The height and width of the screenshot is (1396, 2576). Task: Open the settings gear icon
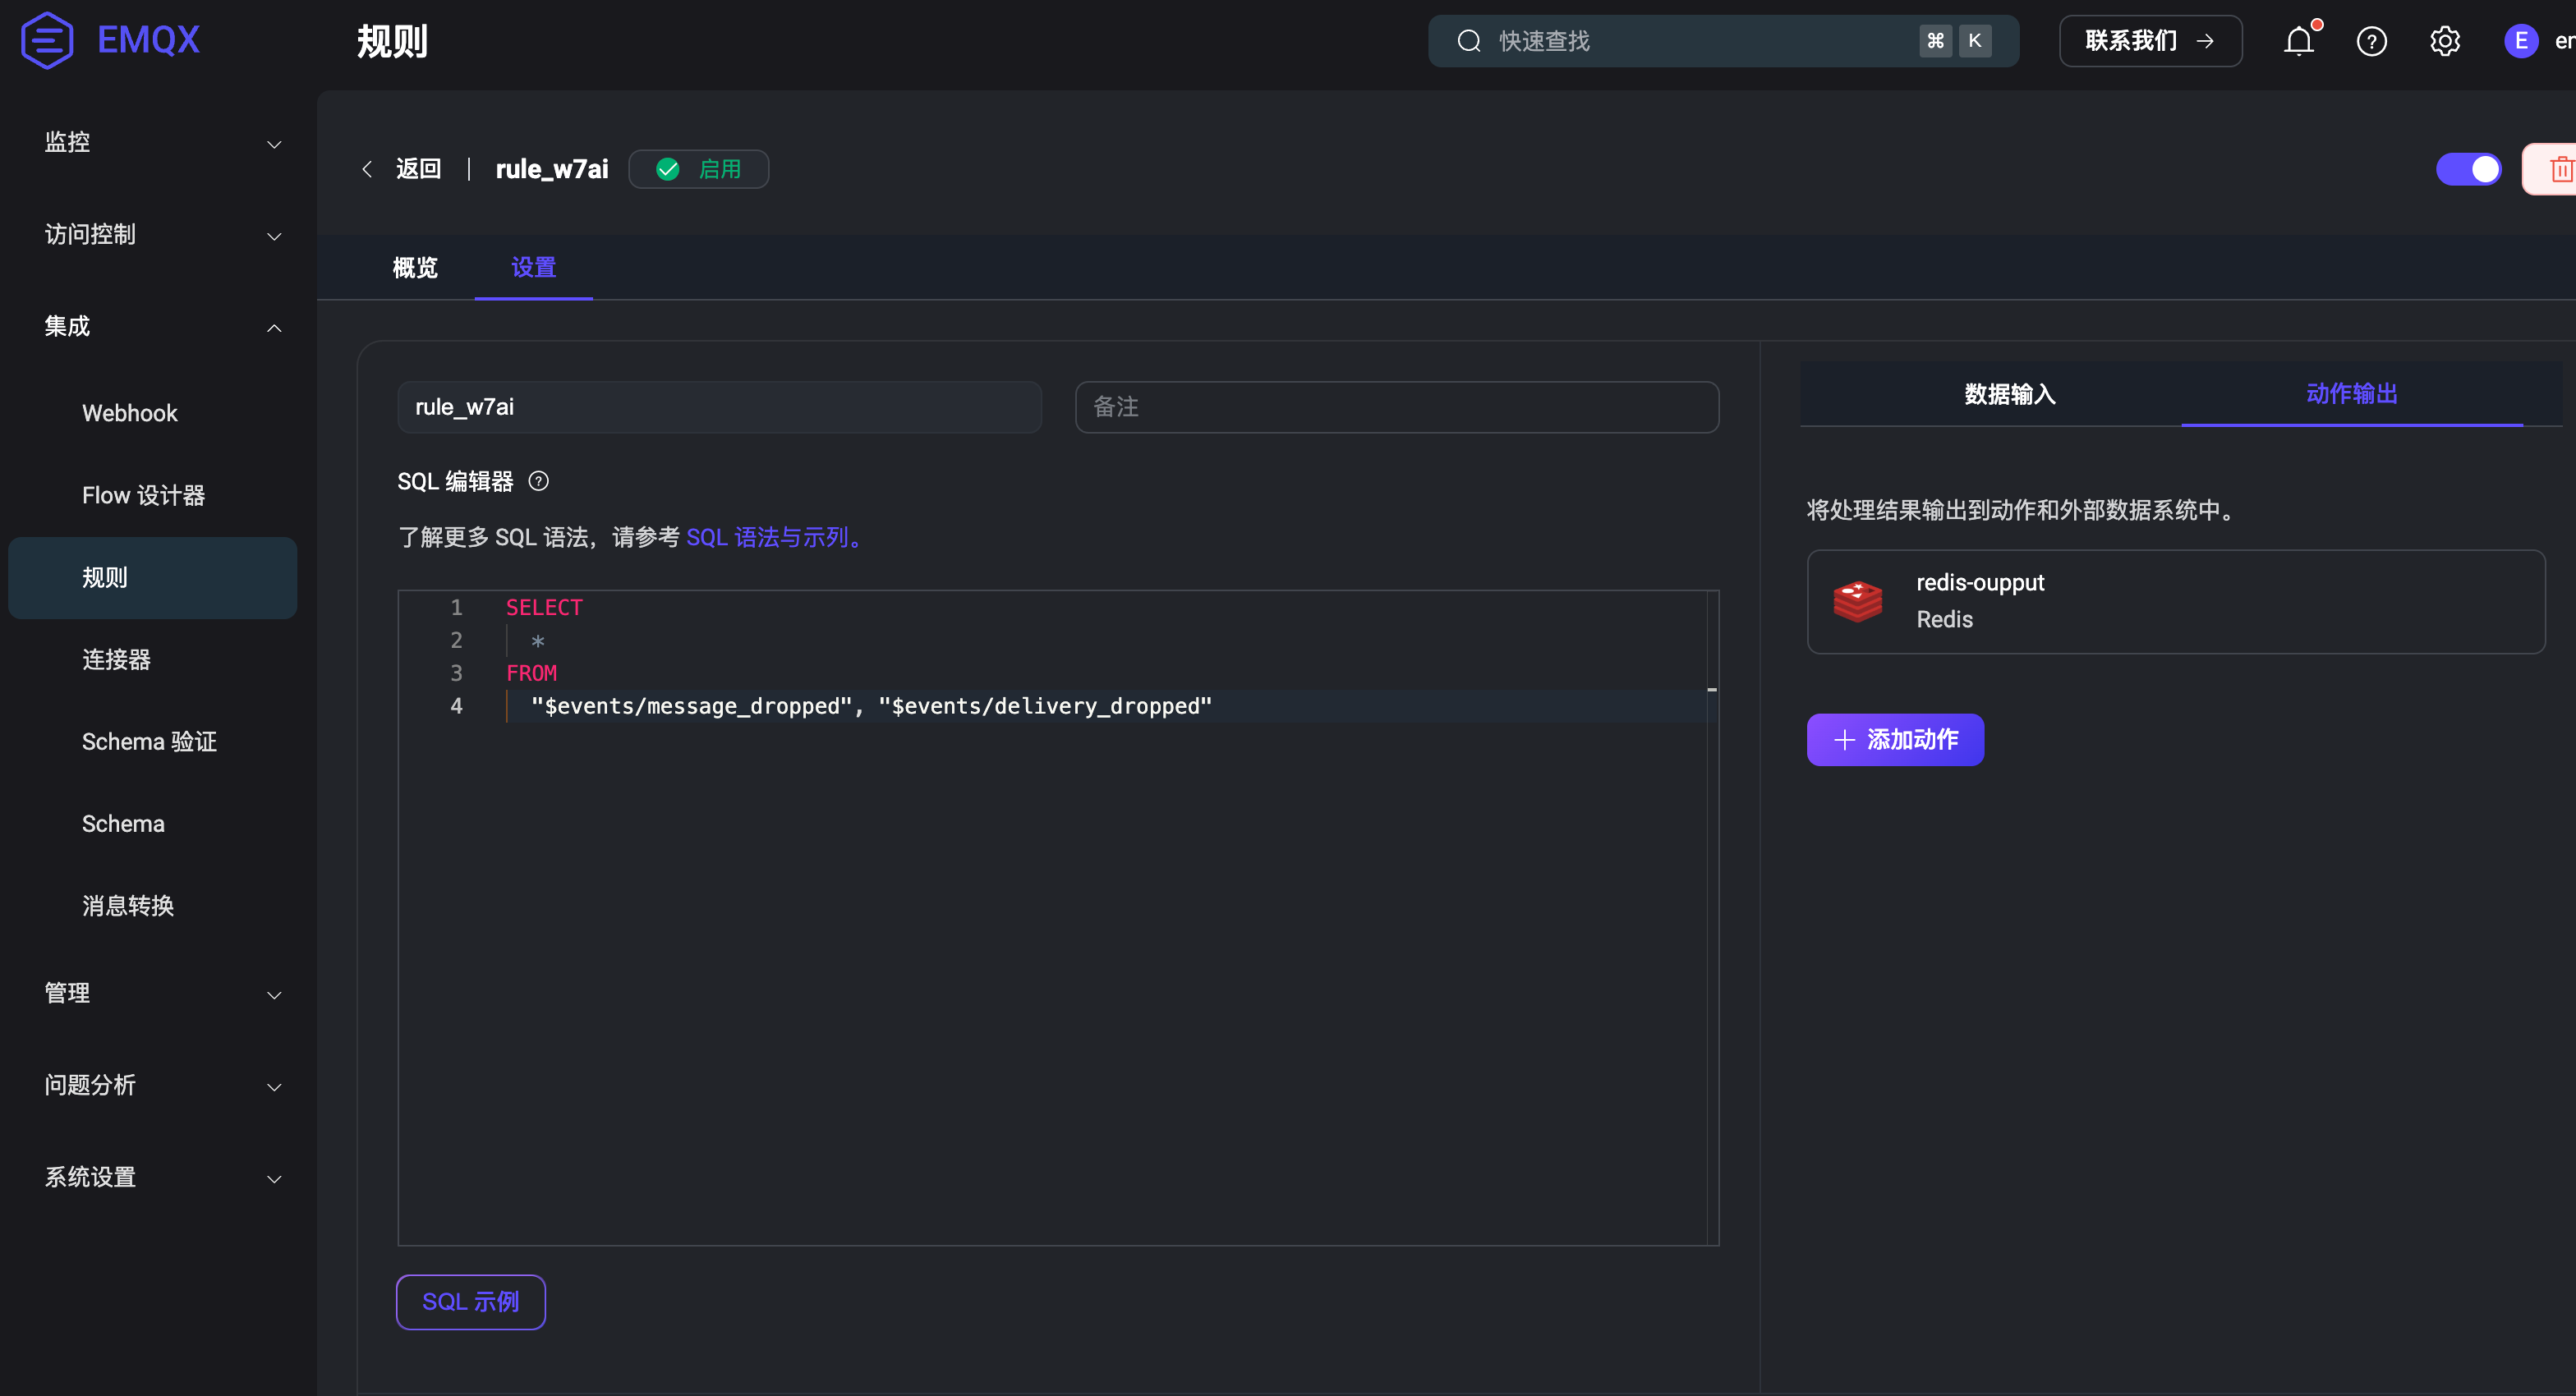click(2444, 41)
